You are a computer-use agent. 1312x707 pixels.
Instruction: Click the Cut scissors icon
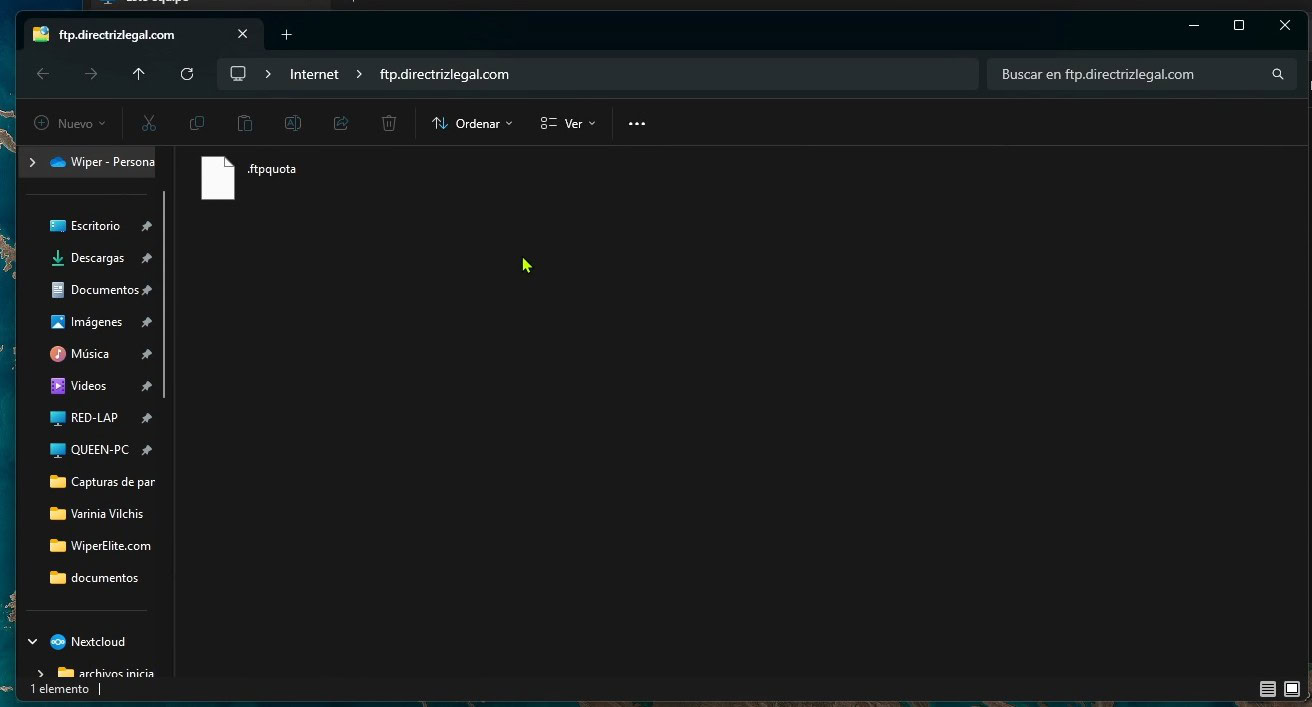[x=149, y=123]
